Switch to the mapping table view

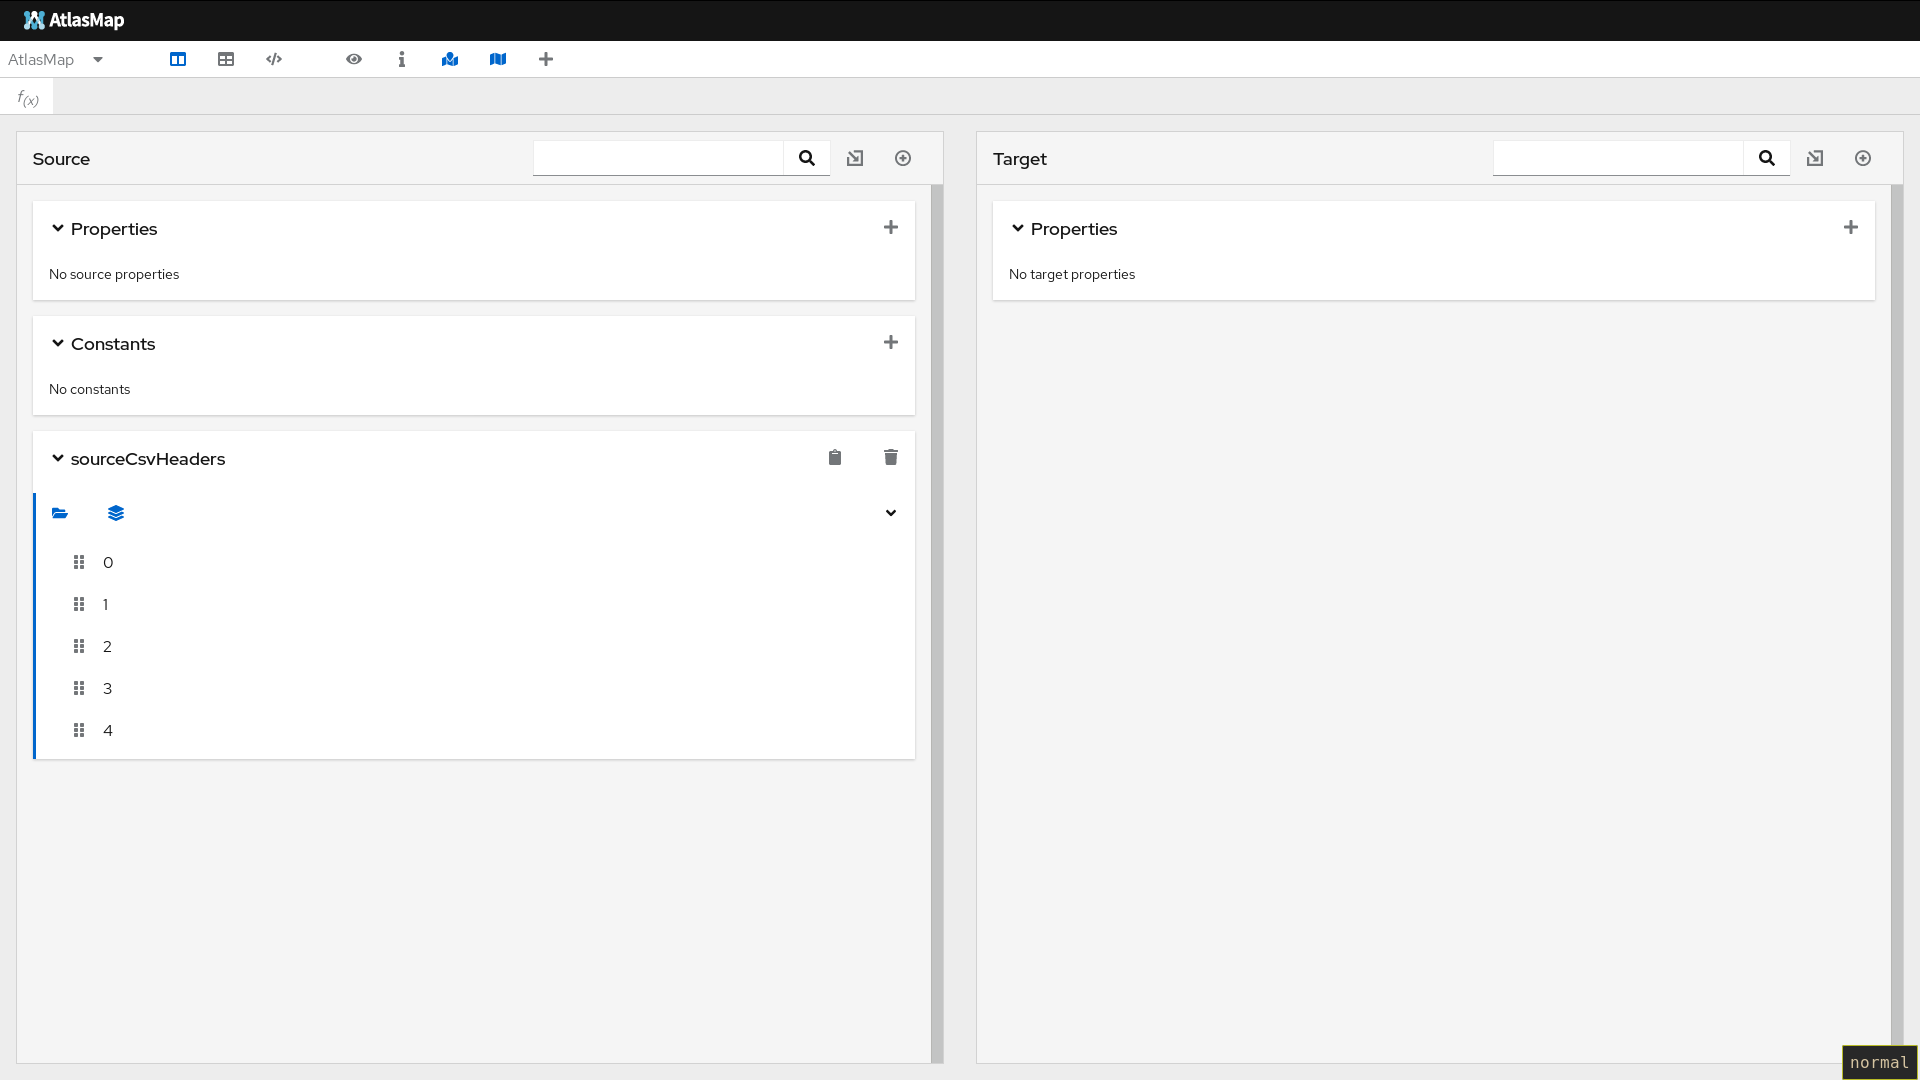click(x=225, y=59)
